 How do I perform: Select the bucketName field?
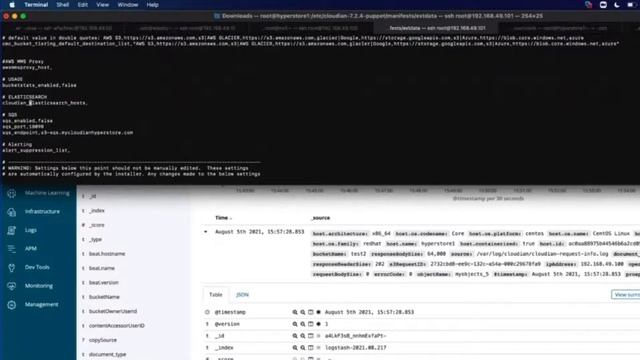click(104, 297)
